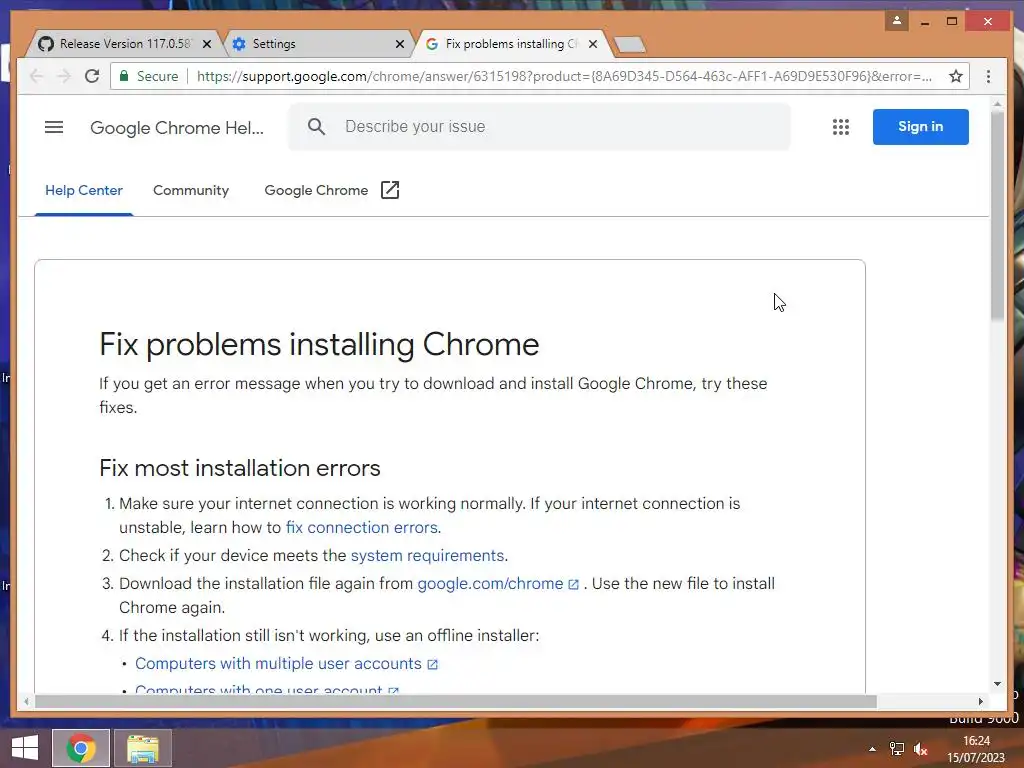Screen dimensions: 1024x768
Task: Close the Fix problems installing tab
Action: (x=592, y=44)
